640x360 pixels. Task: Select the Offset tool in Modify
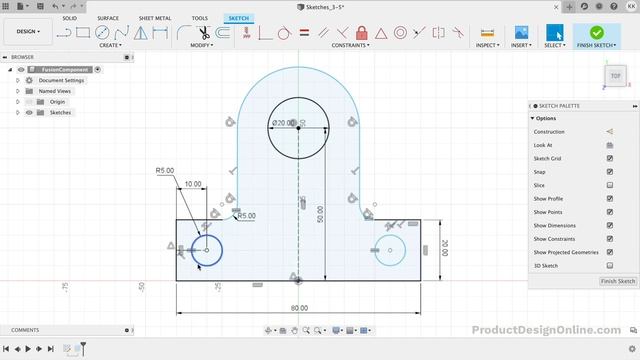pyautogui.click(x=222, y=33)
